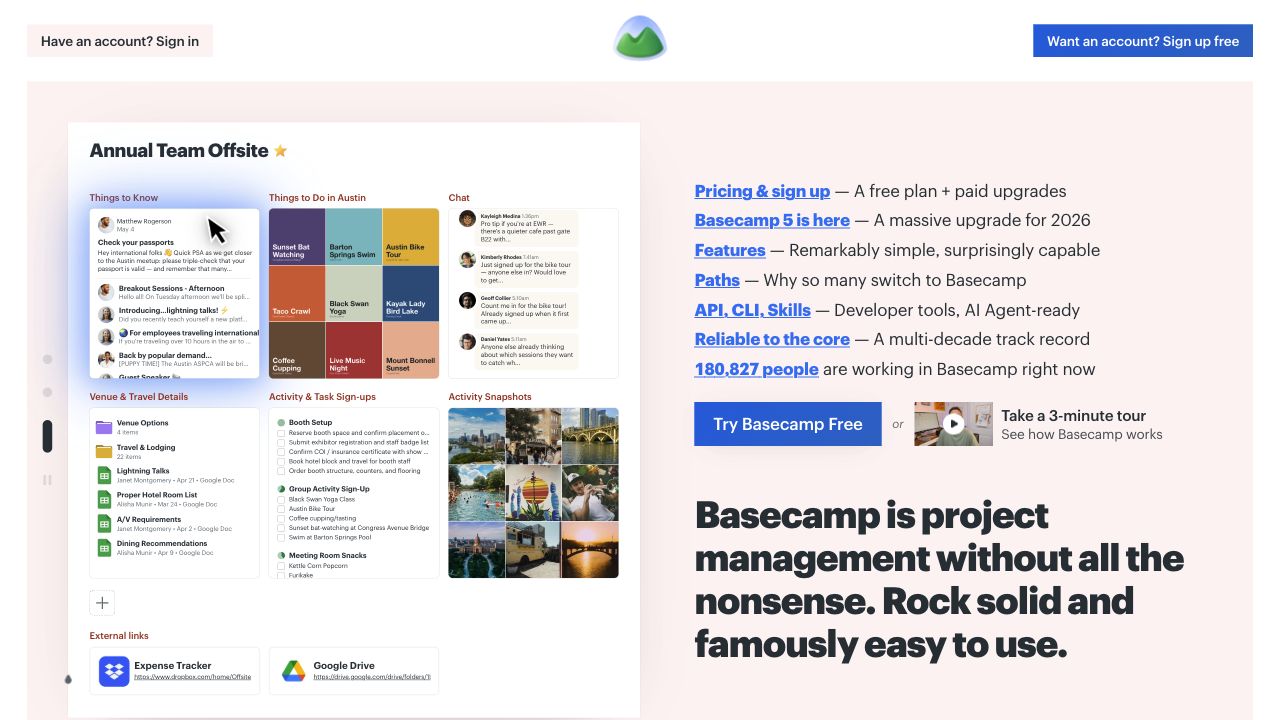The height and width of the screenshot is (720, 1280).
Task: Select the second slide indicator dot
Action: pos(47,392)
